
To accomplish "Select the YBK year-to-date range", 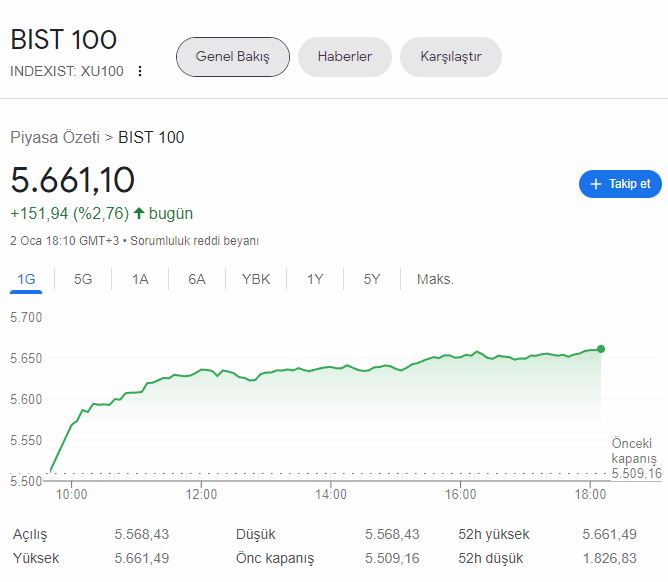I will pos(256,279).
